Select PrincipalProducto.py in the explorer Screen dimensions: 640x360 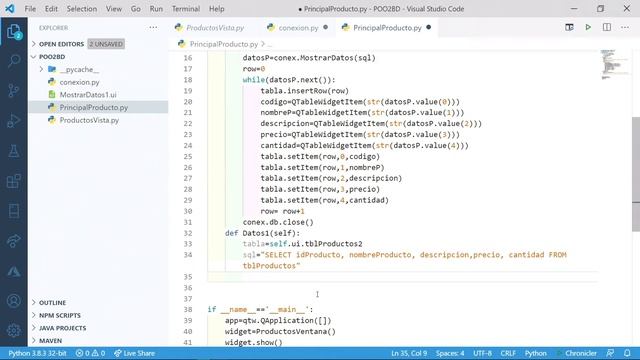point(93,107)
